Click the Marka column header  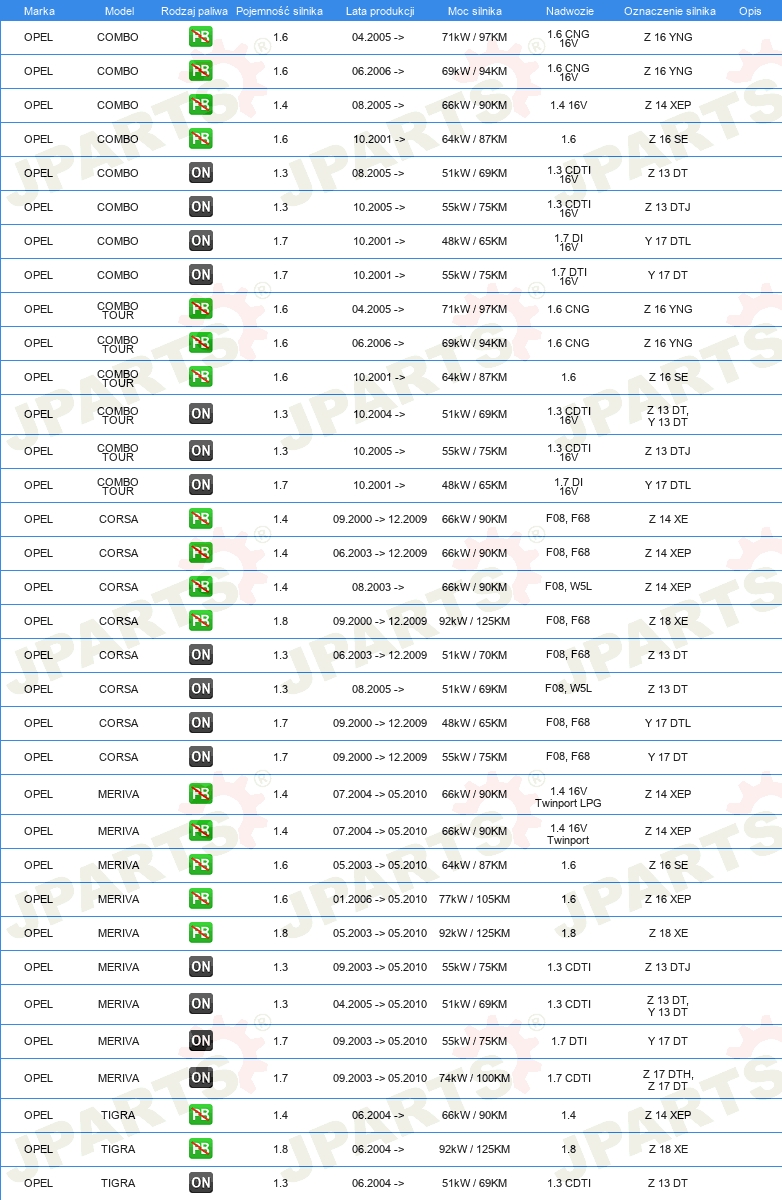point(39,10)
